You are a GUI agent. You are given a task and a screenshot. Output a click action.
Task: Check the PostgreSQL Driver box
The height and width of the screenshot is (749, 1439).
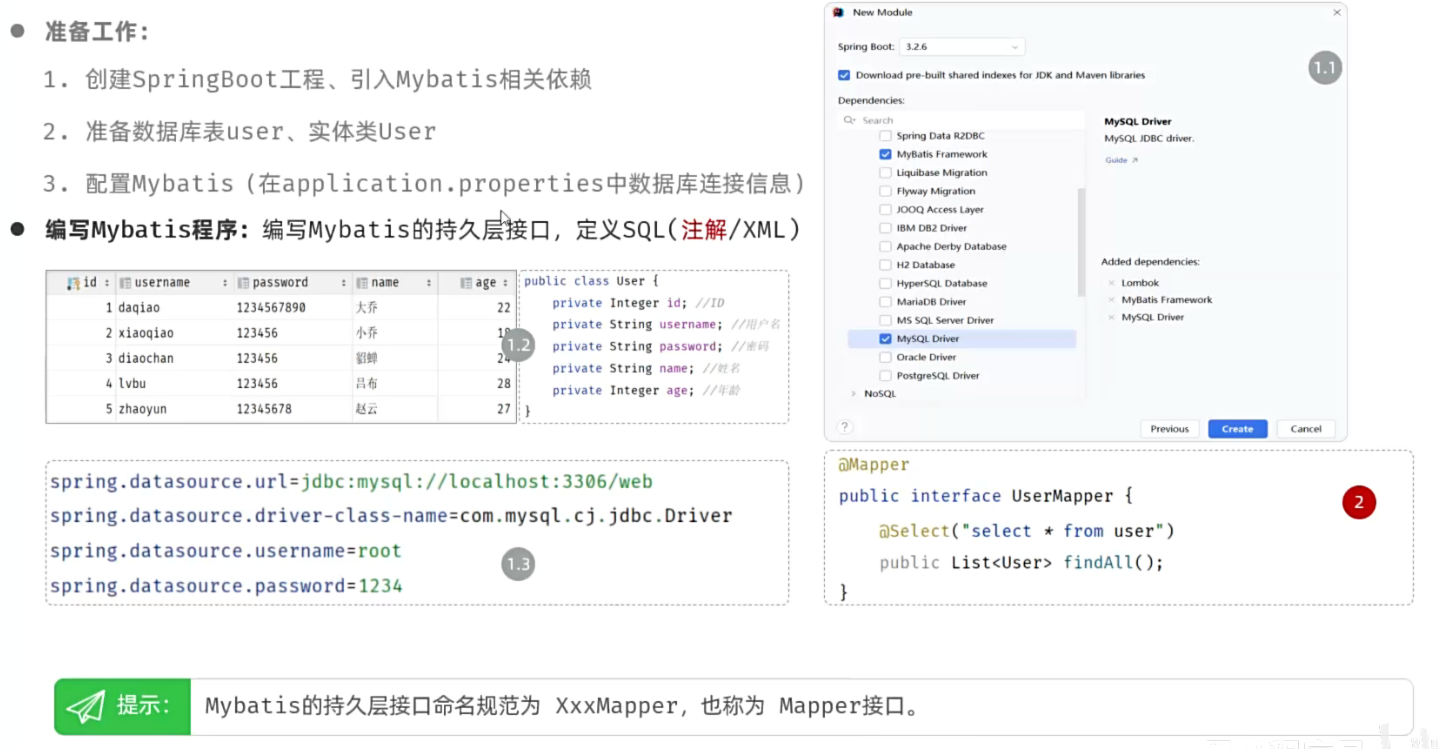[885, 376]
